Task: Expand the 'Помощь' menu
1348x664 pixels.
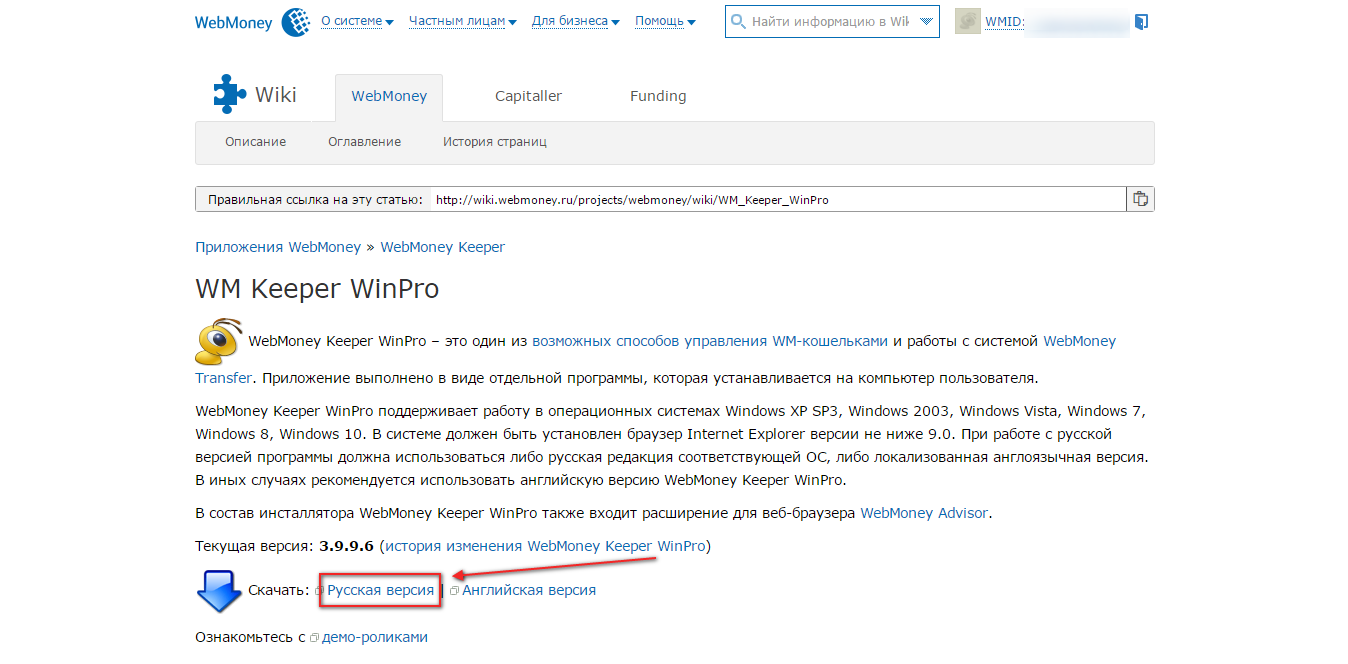Action: (666, 21)
